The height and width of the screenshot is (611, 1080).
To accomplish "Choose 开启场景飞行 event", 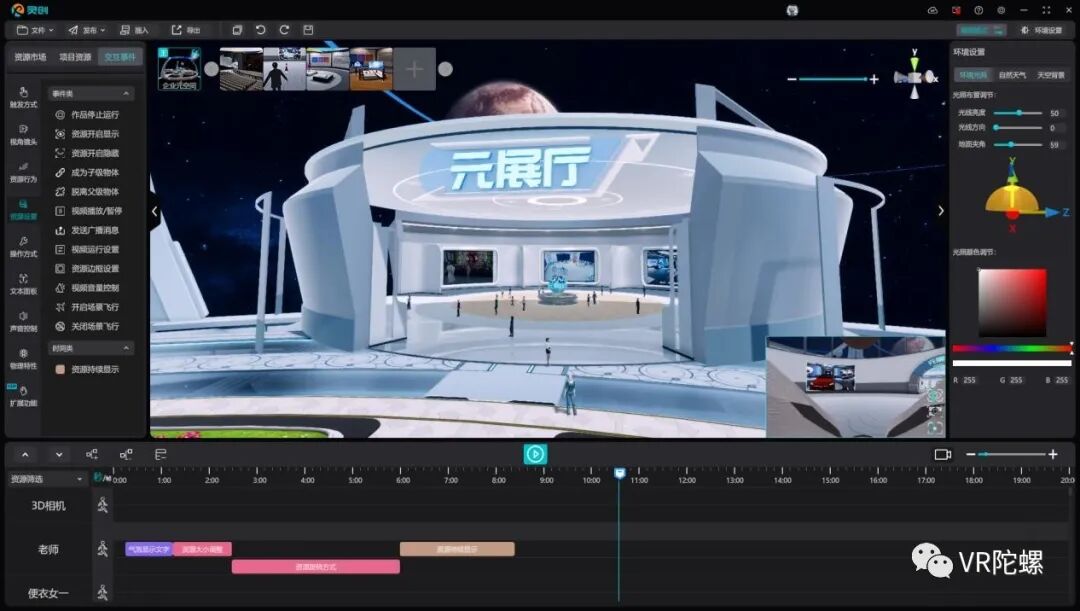I will tap(87, 307).
